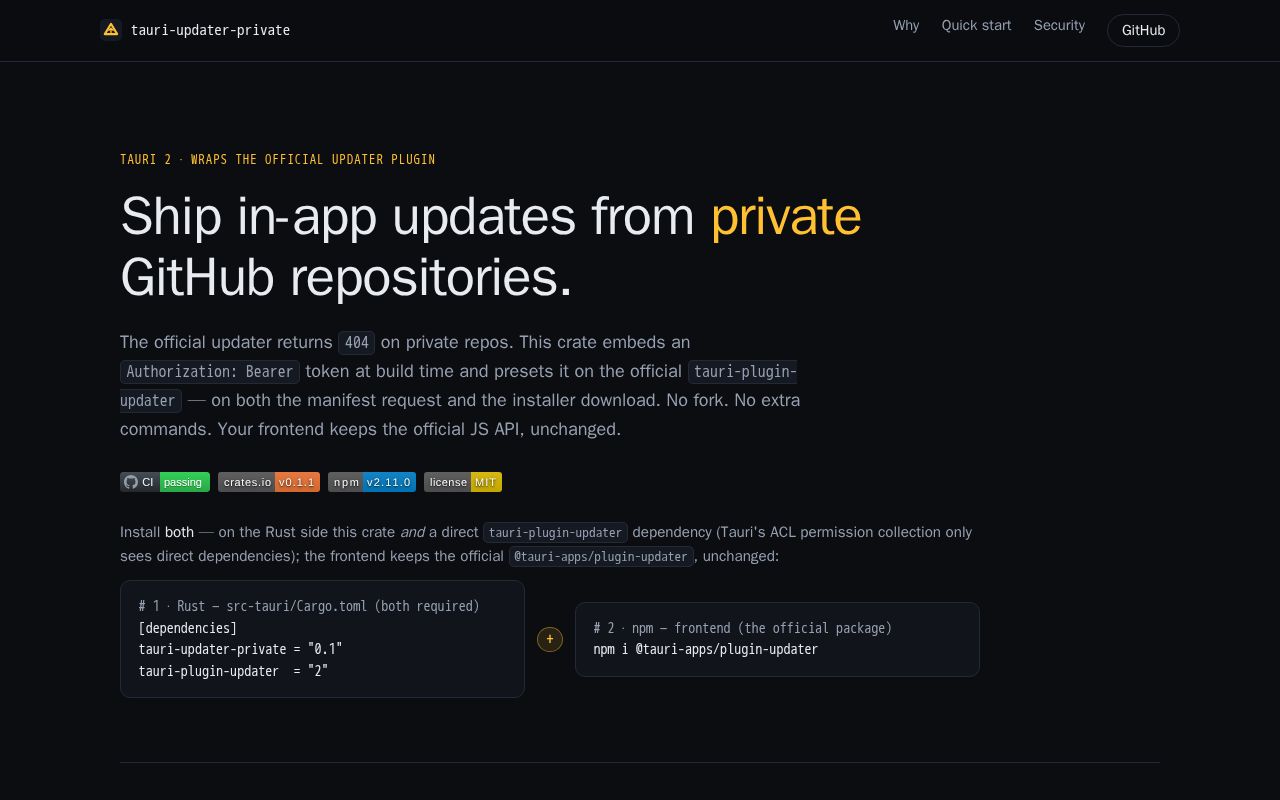The width and height of the screenshot is (1280, 800).
Task: Click the '[dependencies]' line in Cargo block
Action: [x=188, y=628]
